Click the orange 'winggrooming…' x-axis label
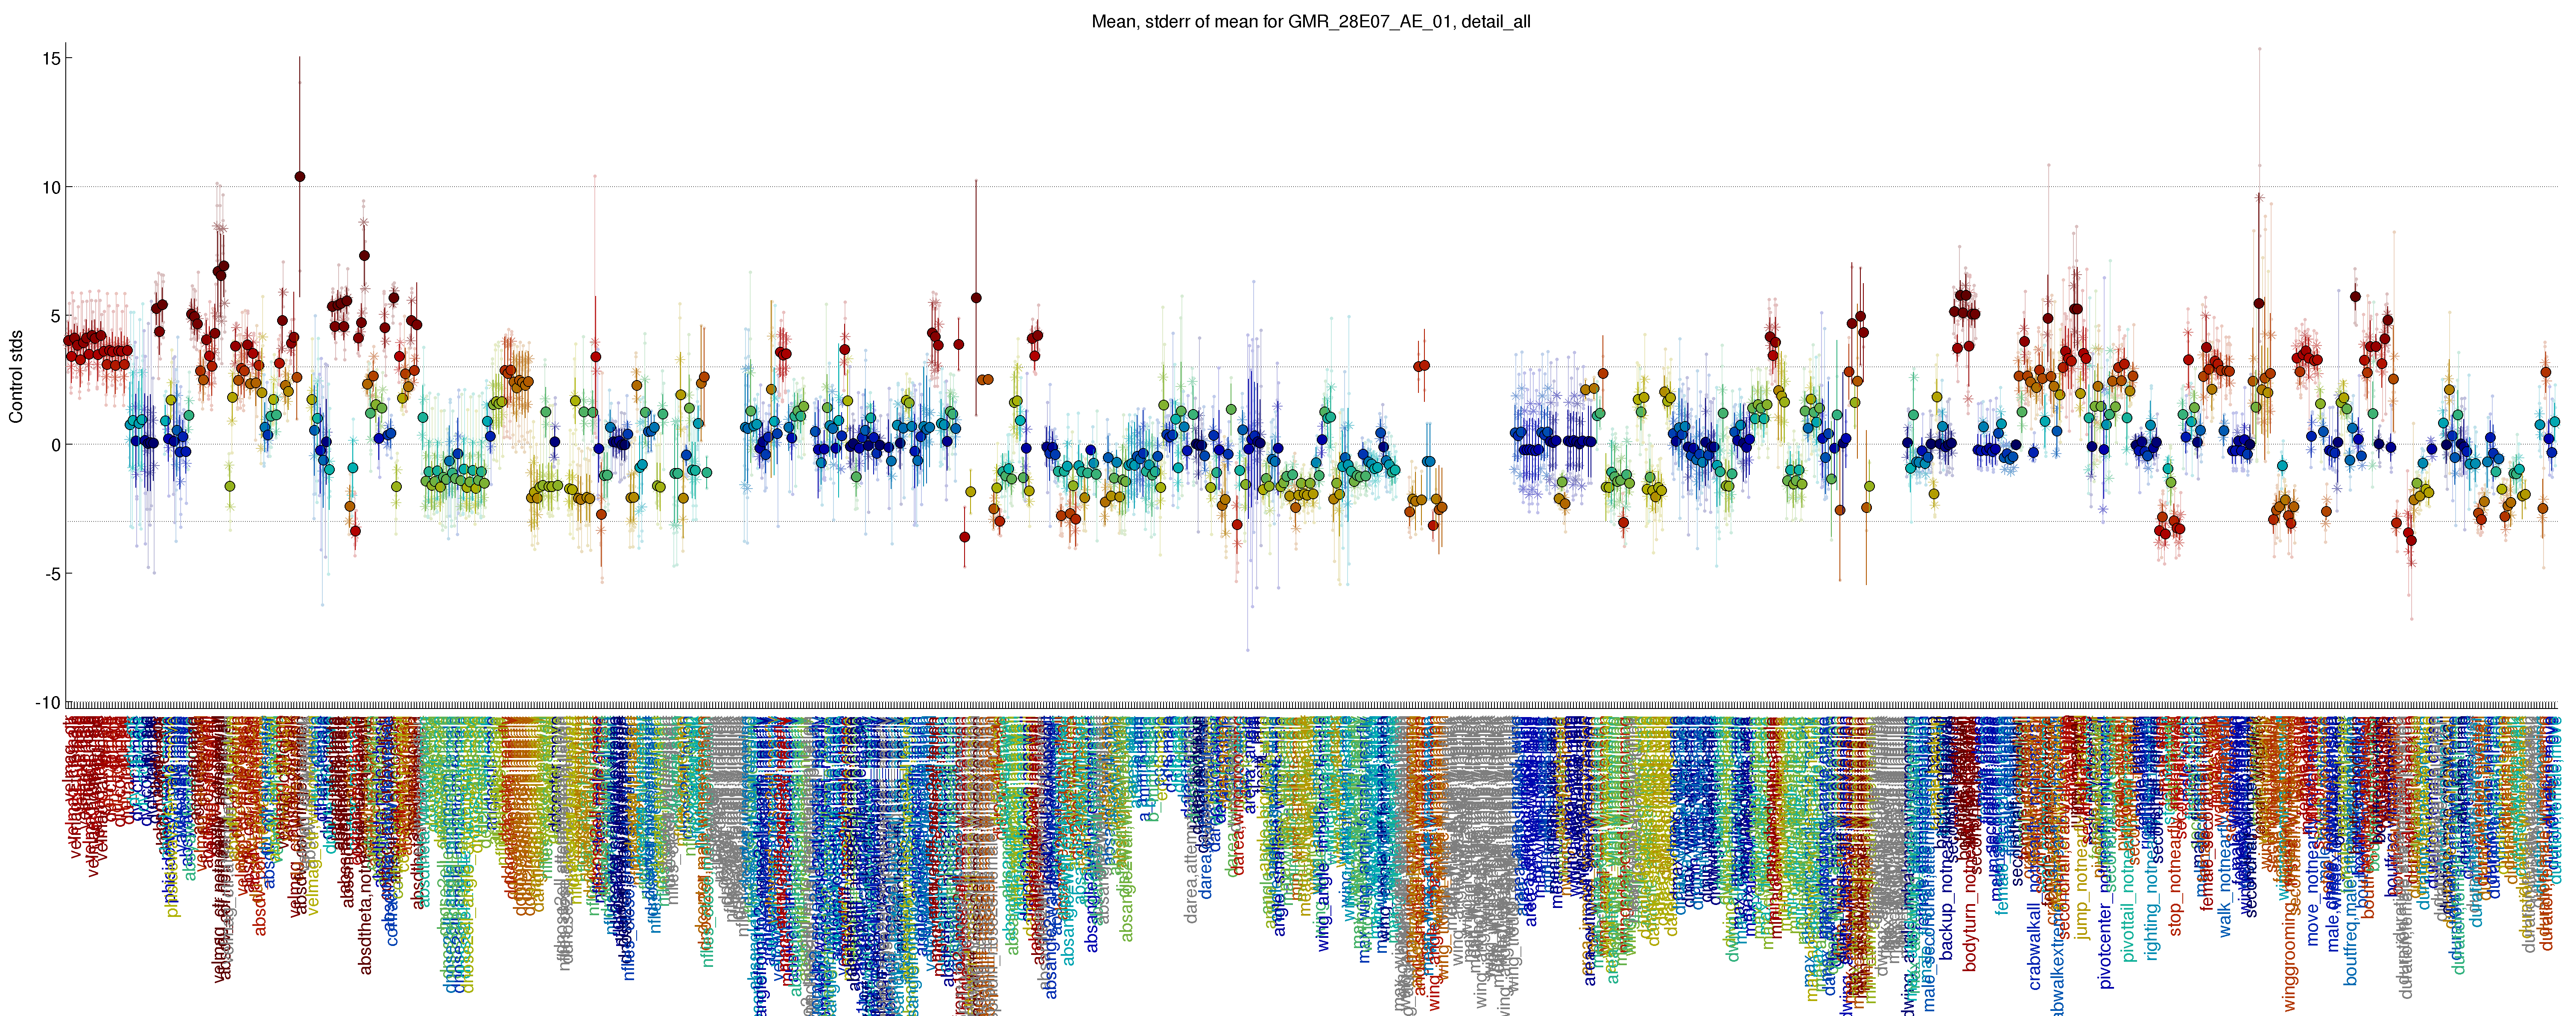Screen dimensions: 2576x1016 [x=2290, y=864]
